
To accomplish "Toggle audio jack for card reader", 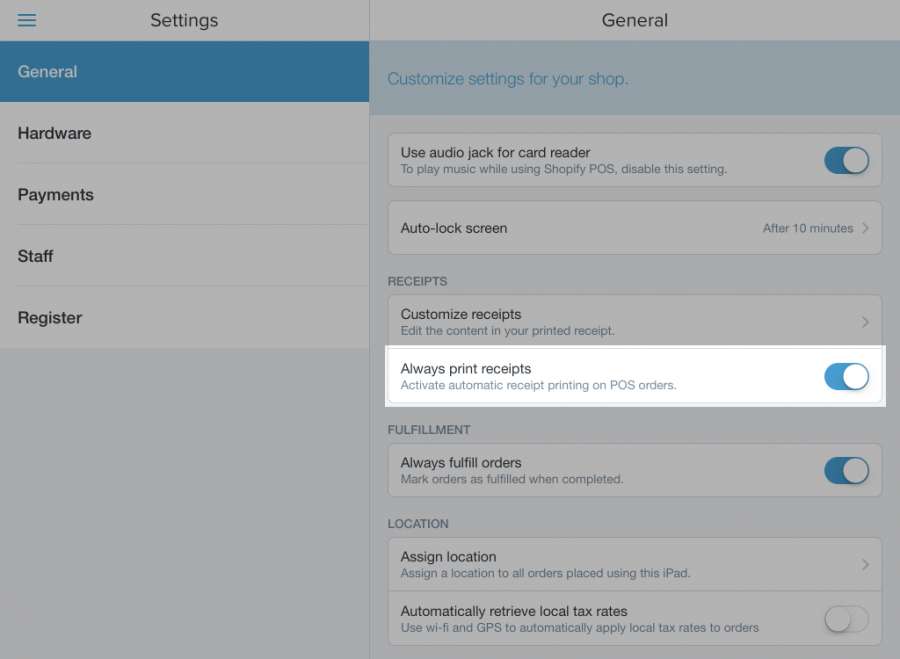I will [x=847, y=160].
